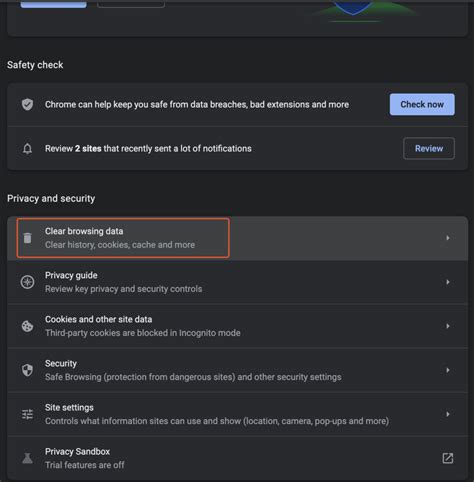Click the Privacy guide compass icon
Viewport: 474px width, 482px height.
27,282
